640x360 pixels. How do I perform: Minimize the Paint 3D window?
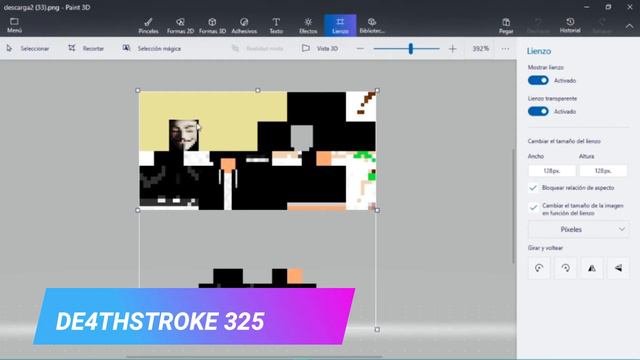[x=587, y=7]
